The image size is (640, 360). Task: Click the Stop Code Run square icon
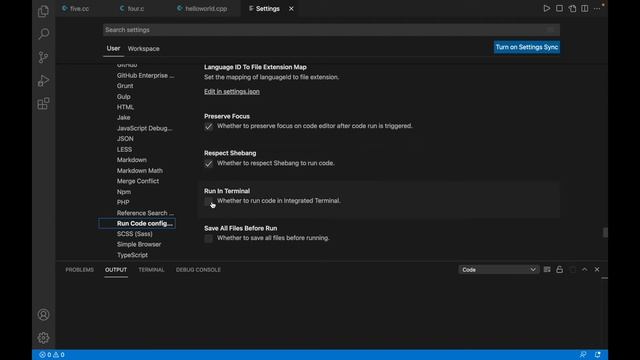pos(559,9)
